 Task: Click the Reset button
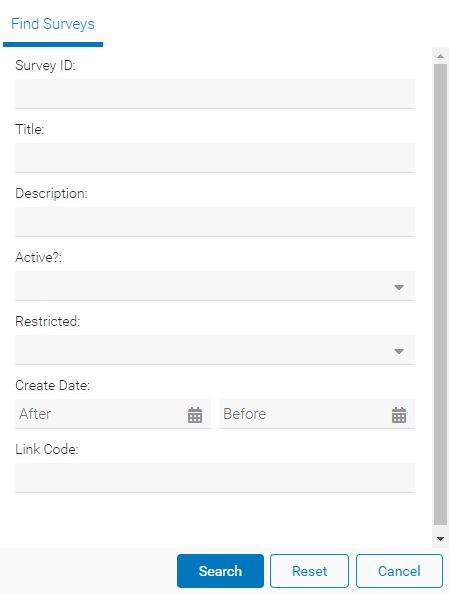(309, 571)
